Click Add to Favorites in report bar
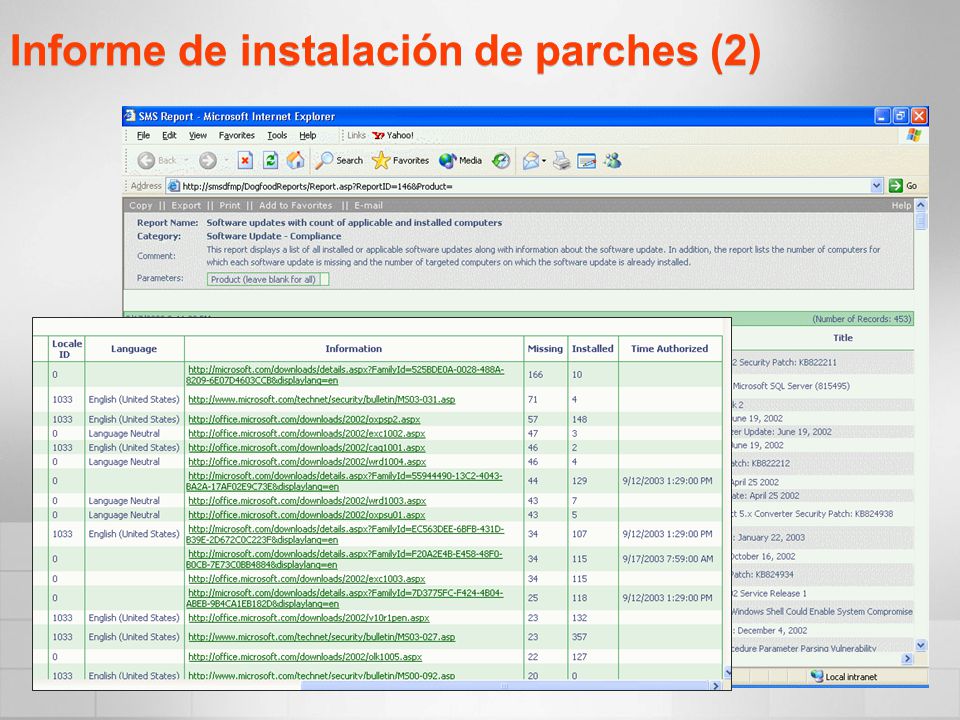960x720 pixels. coord(296,206)
